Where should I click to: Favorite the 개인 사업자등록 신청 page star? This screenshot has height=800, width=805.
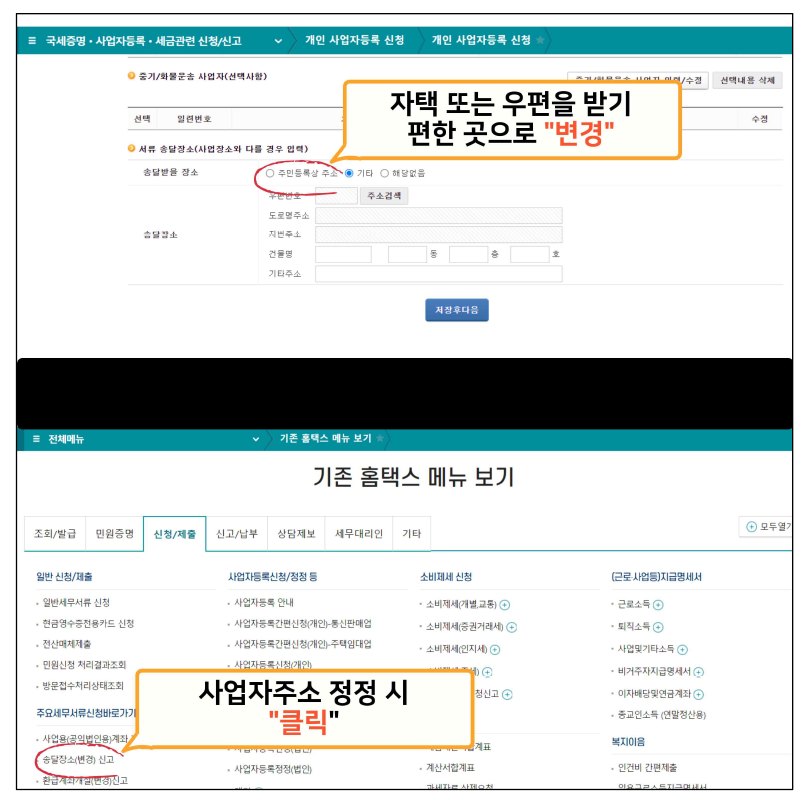point(540,40)
